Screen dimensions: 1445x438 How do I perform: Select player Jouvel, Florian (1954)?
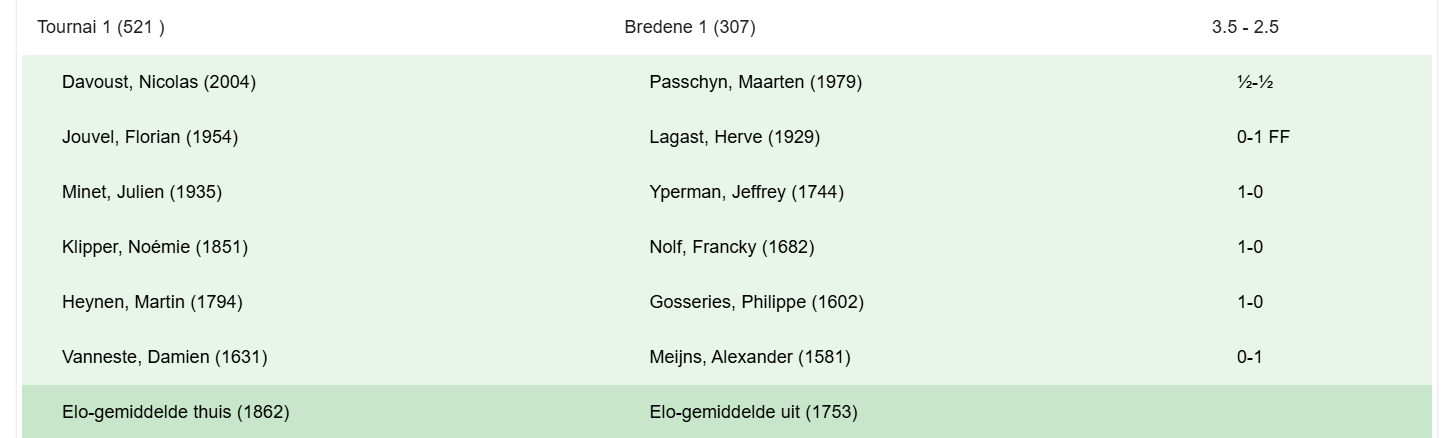pyautogui.click(x=150, y=137)
